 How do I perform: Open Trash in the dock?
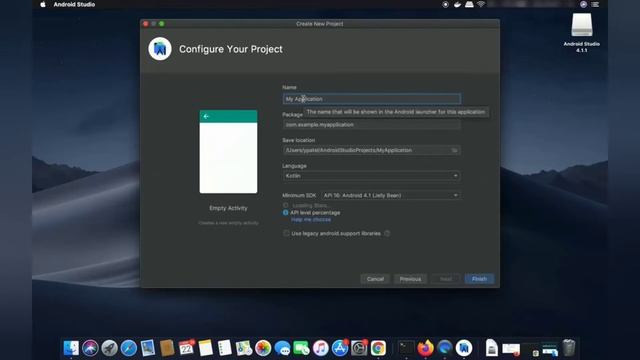click(x=569, y=348)
